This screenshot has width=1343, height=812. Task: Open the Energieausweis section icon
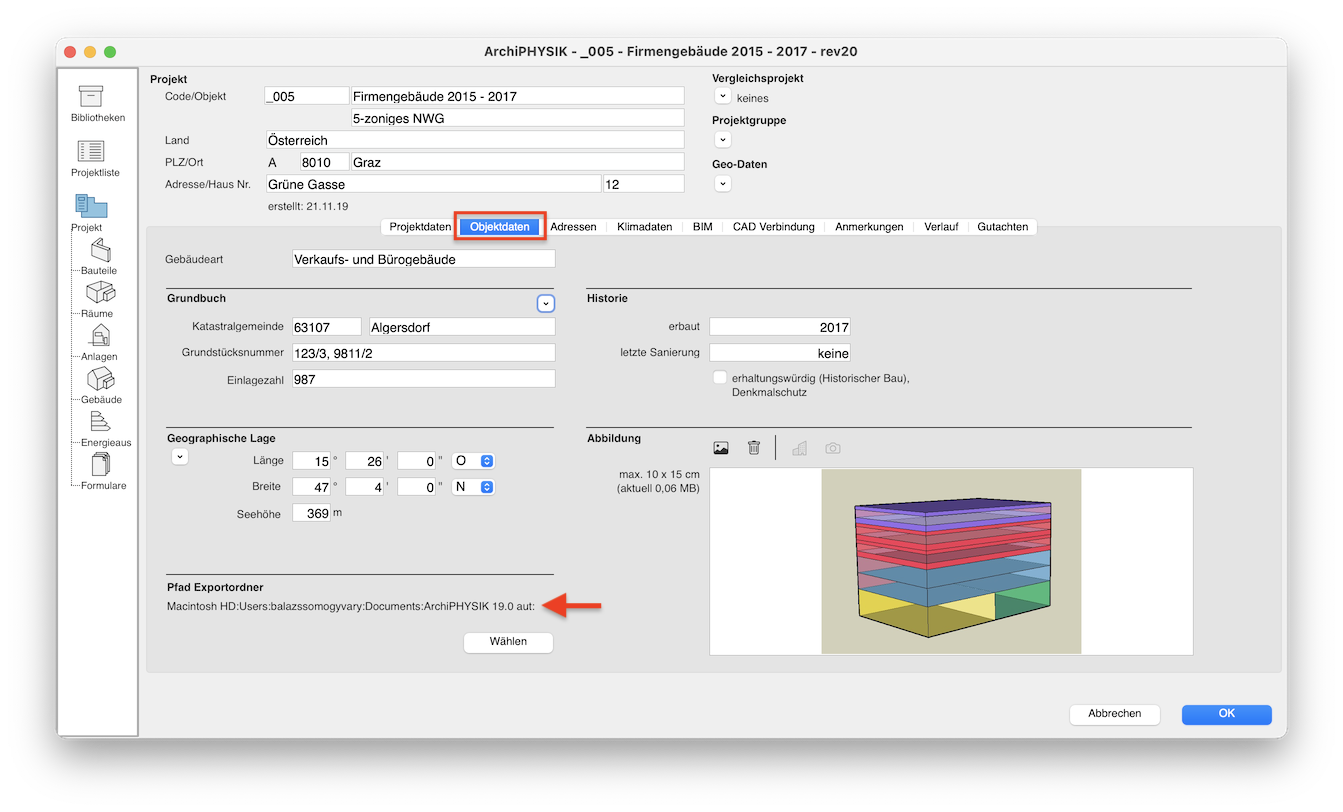(100, 421)
